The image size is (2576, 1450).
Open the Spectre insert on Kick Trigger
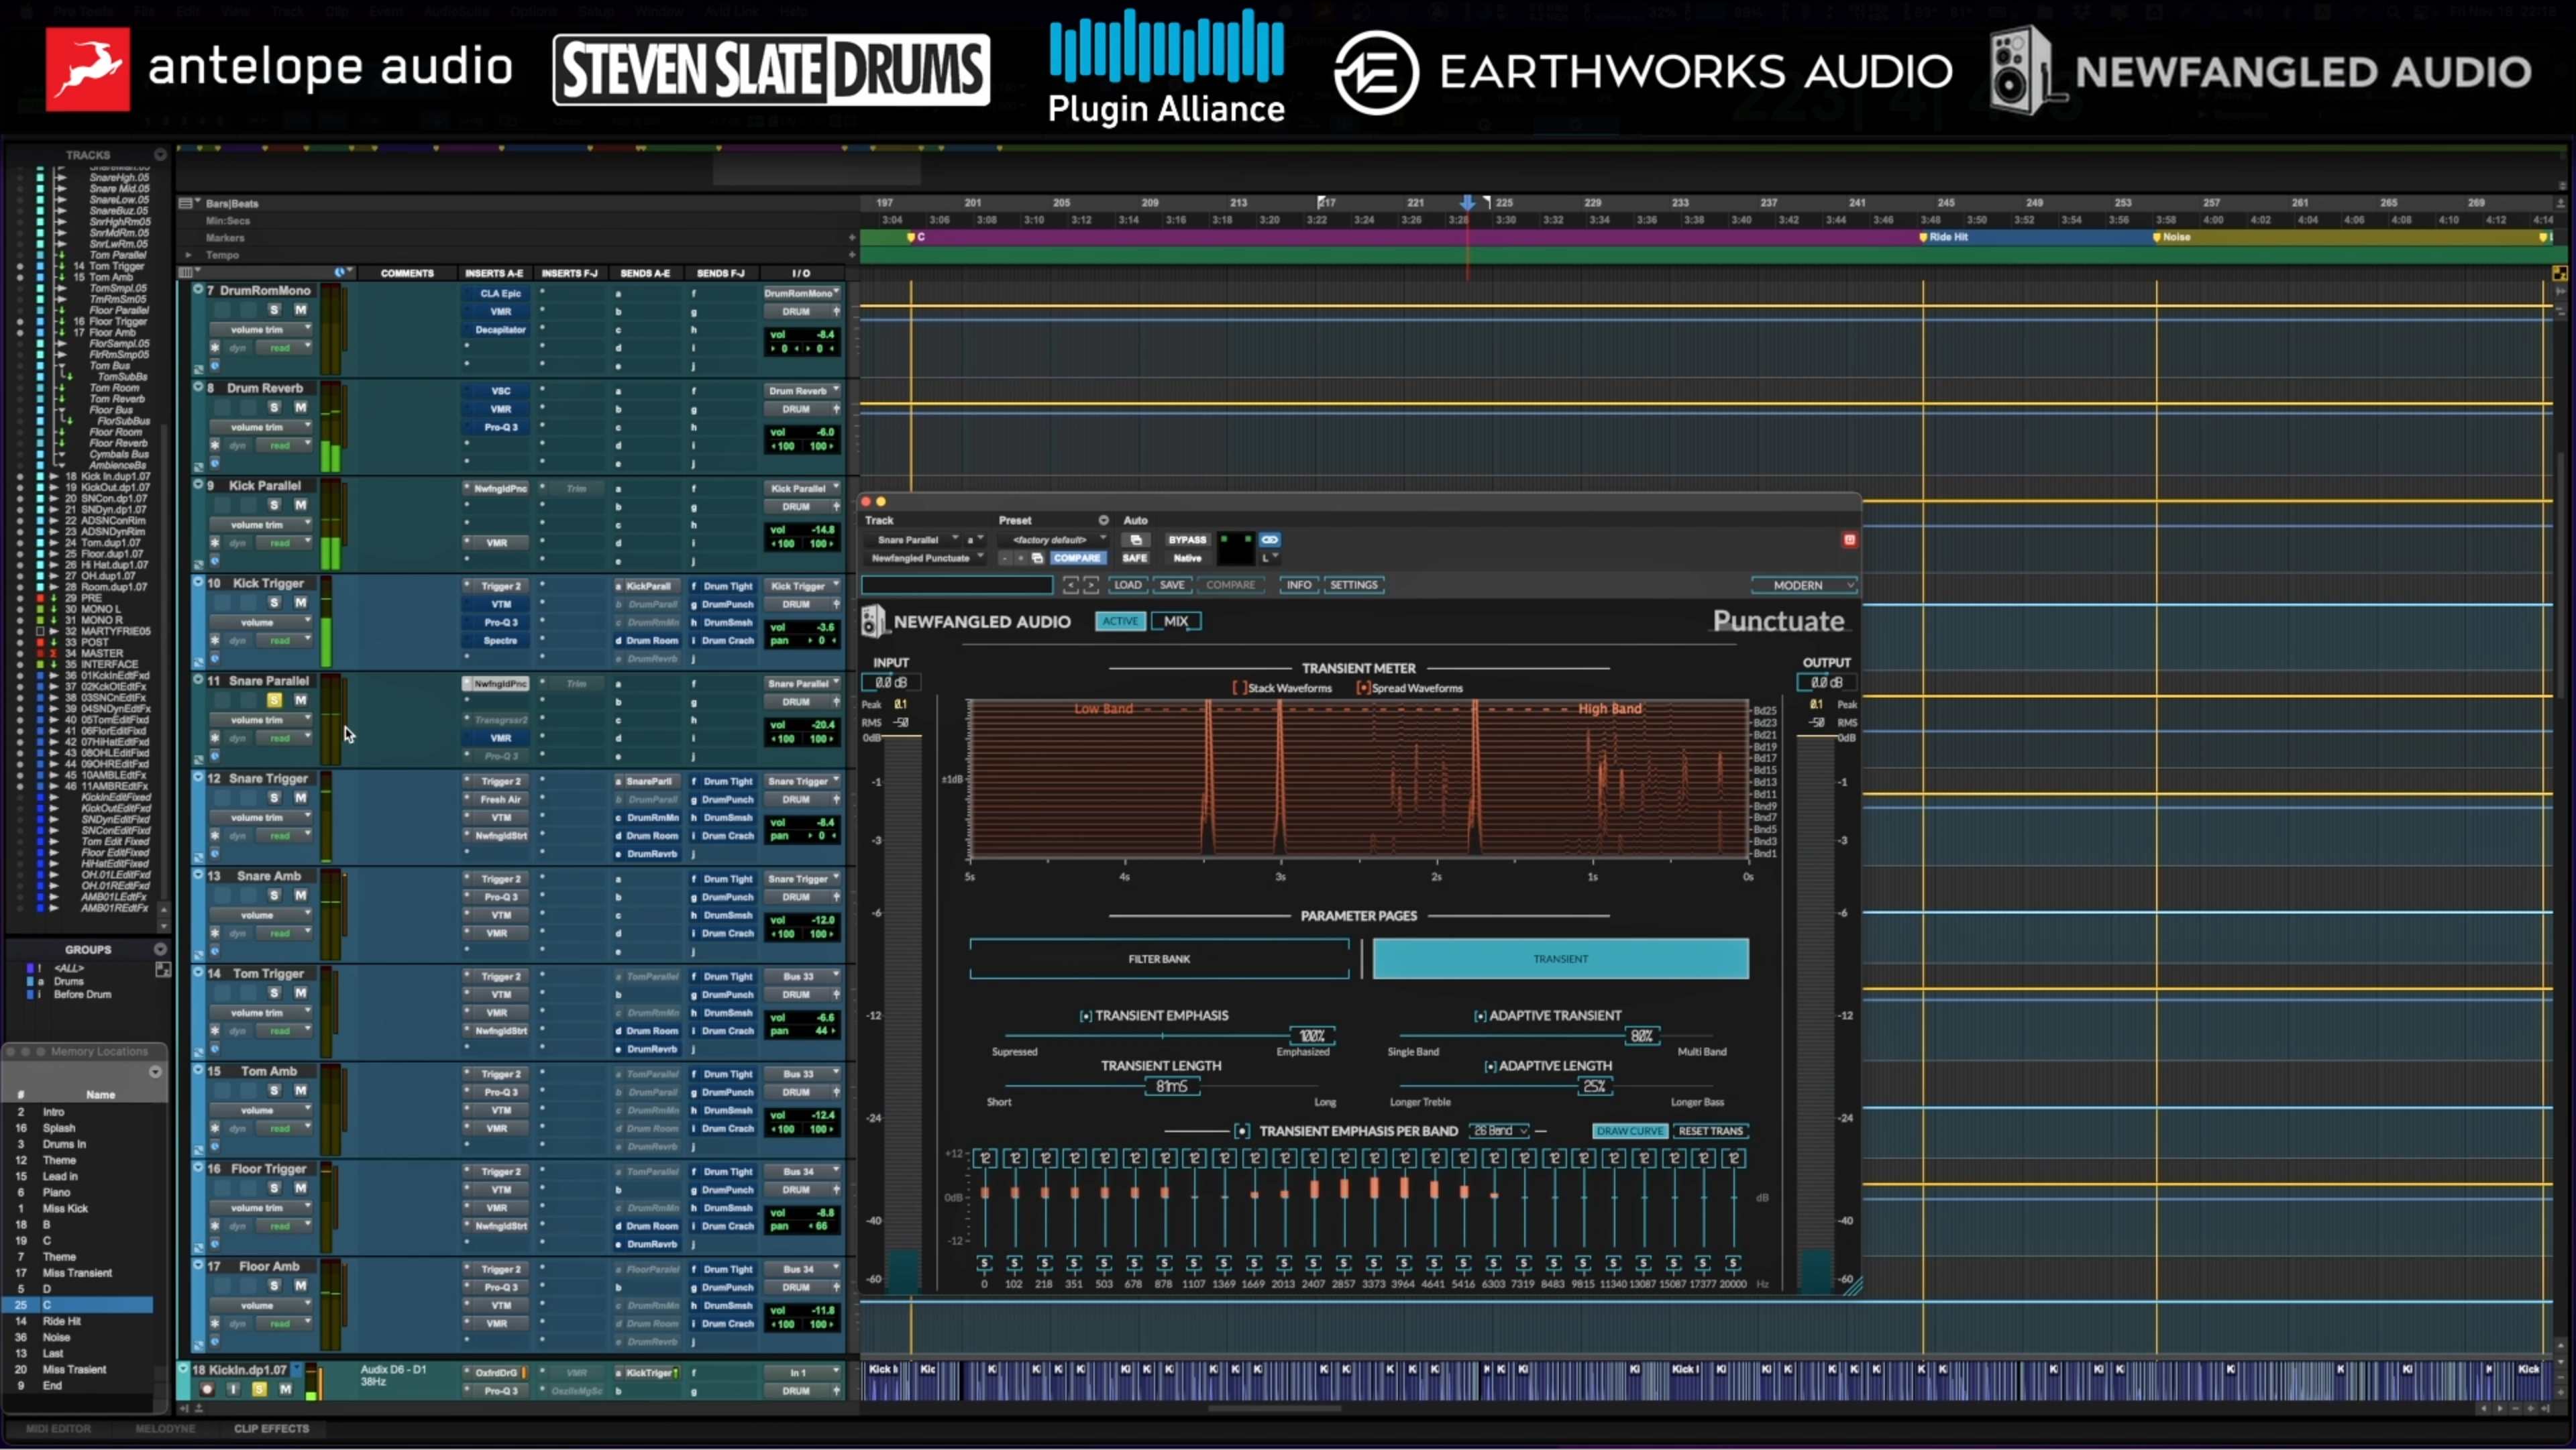tap(500, 641)
